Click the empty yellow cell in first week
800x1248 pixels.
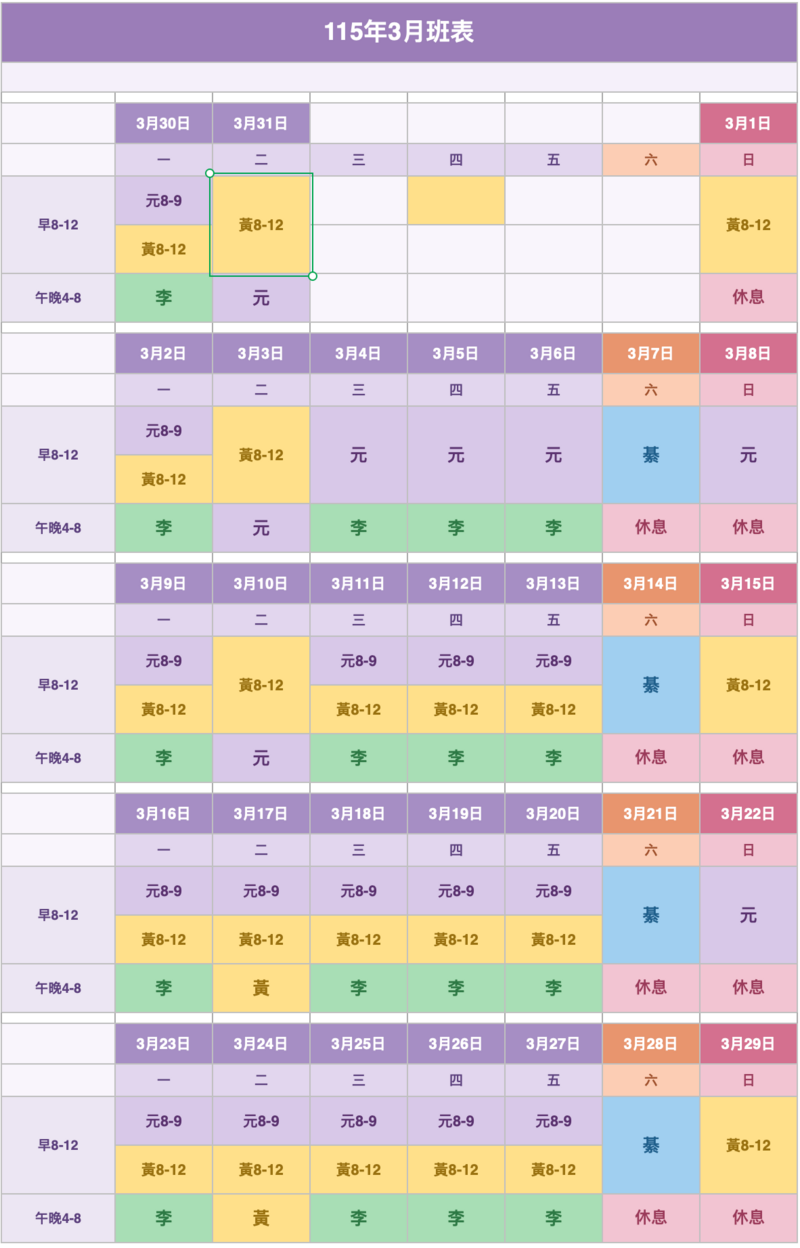(x=456, y=200)
